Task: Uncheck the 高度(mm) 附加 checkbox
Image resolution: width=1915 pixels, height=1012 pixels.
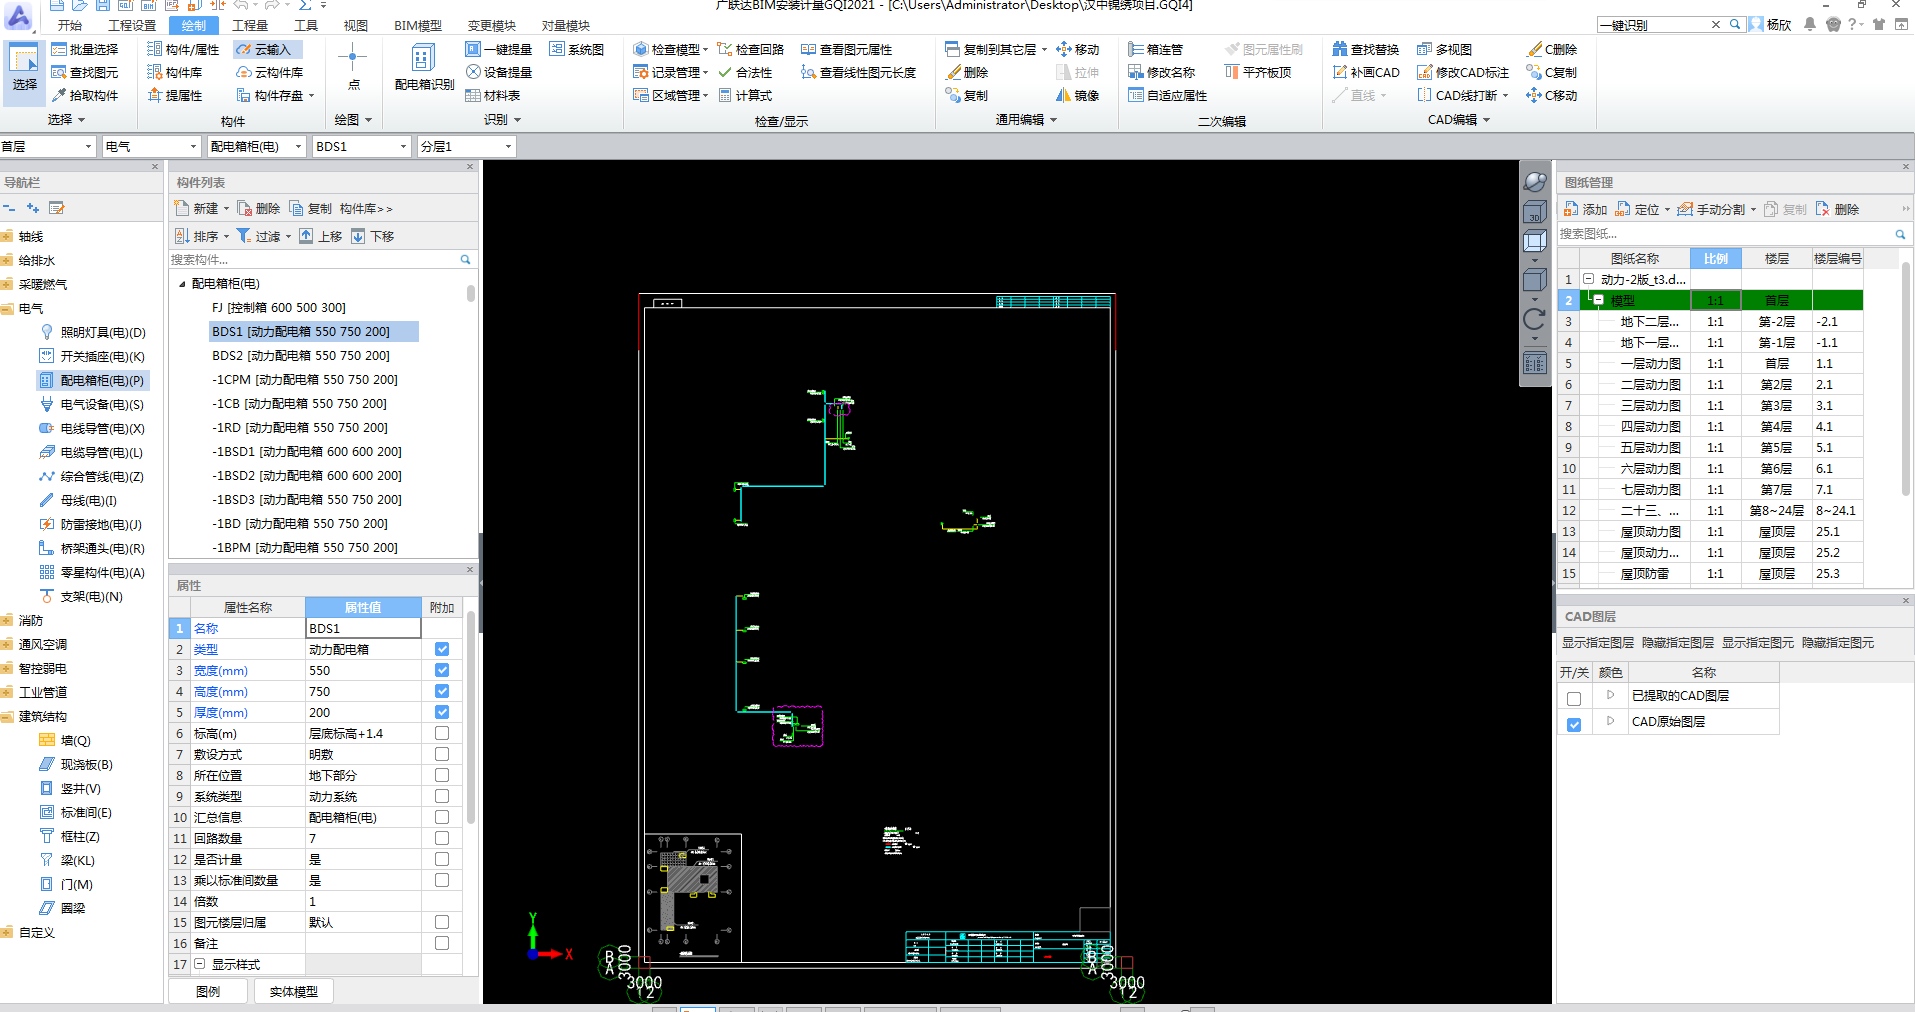Action: click(x=442, y=691)
